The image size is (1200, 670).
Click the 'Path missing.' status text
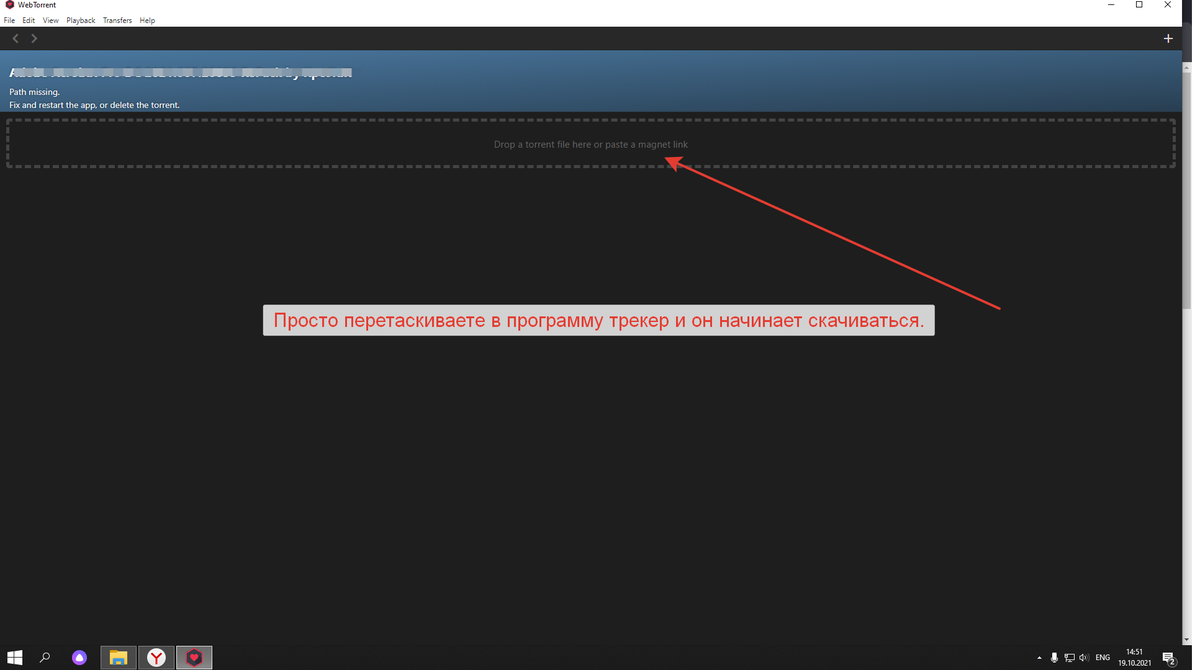point(35,92)
